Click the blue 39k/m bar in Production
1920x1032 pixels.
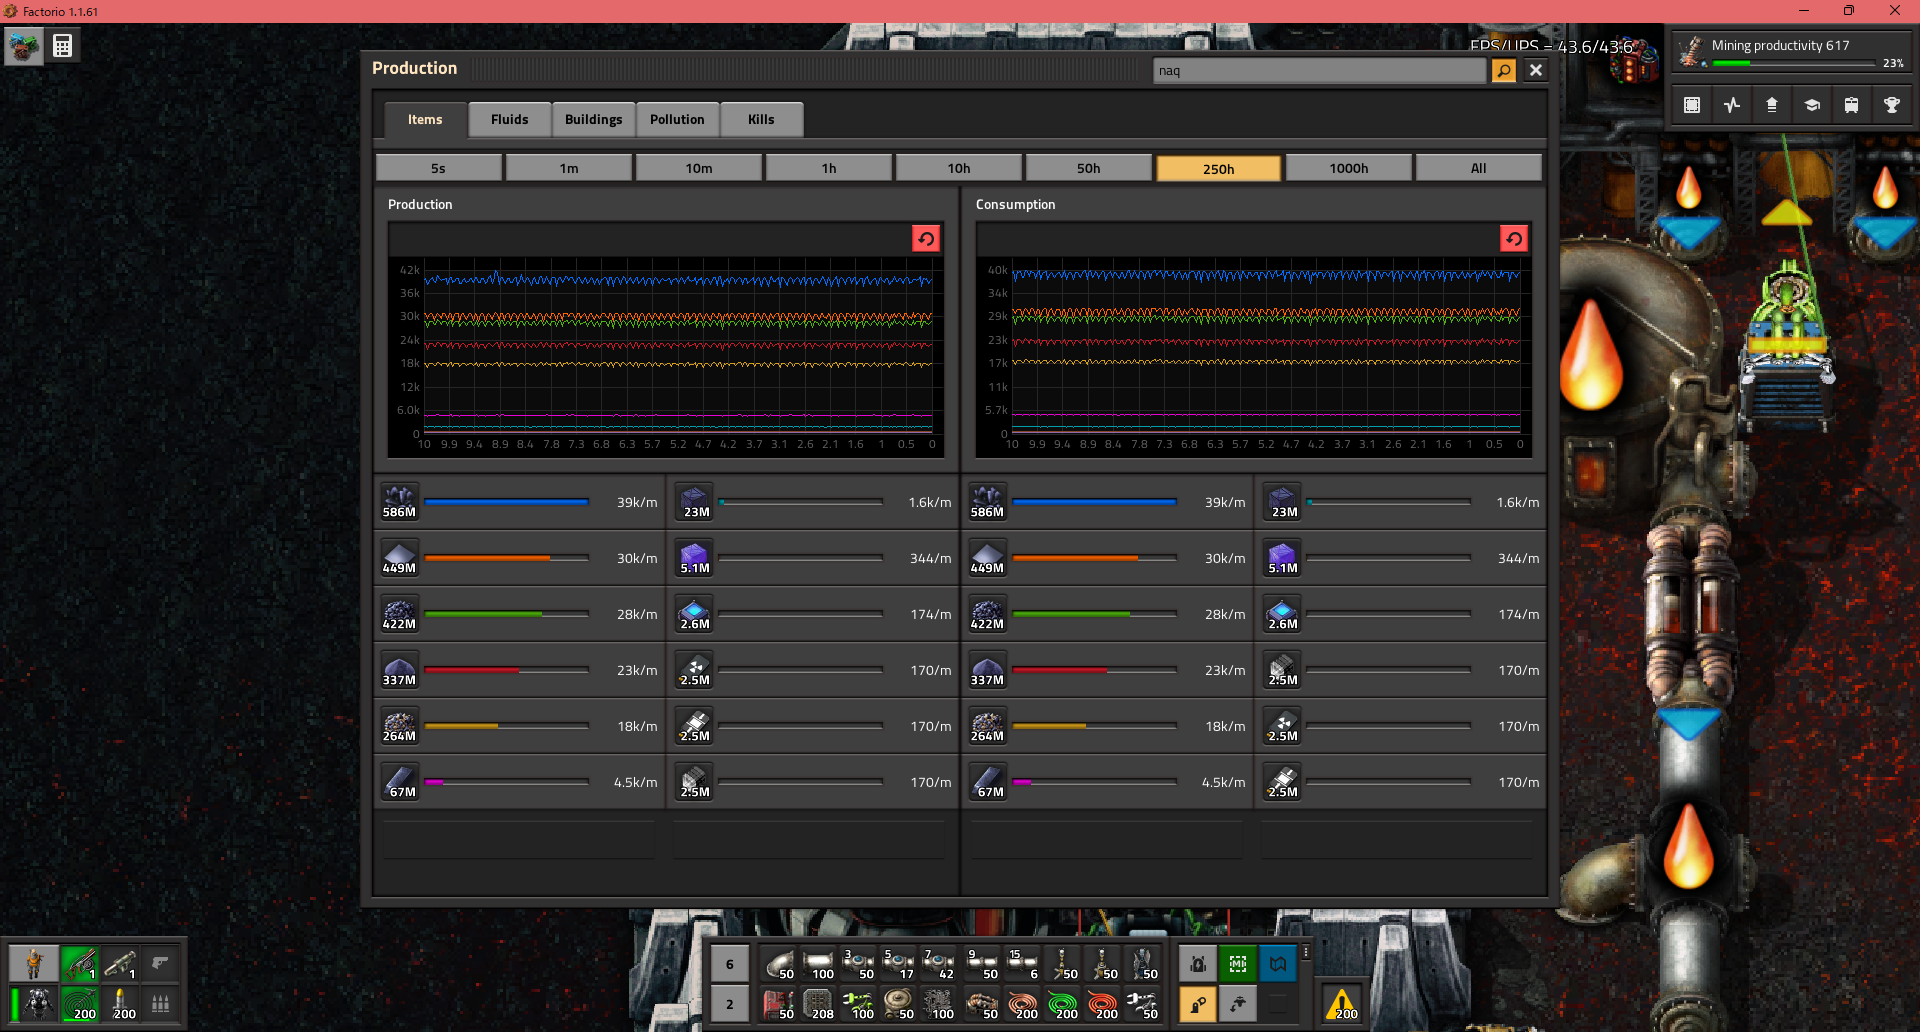pyautogui.click(x=506, y=502)
